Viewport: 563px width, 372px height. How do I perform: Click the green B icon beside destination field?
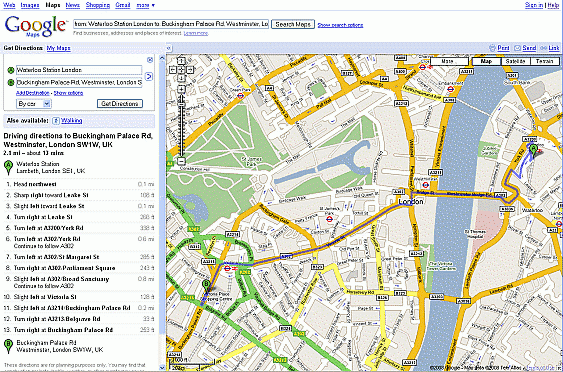(10, 83)
